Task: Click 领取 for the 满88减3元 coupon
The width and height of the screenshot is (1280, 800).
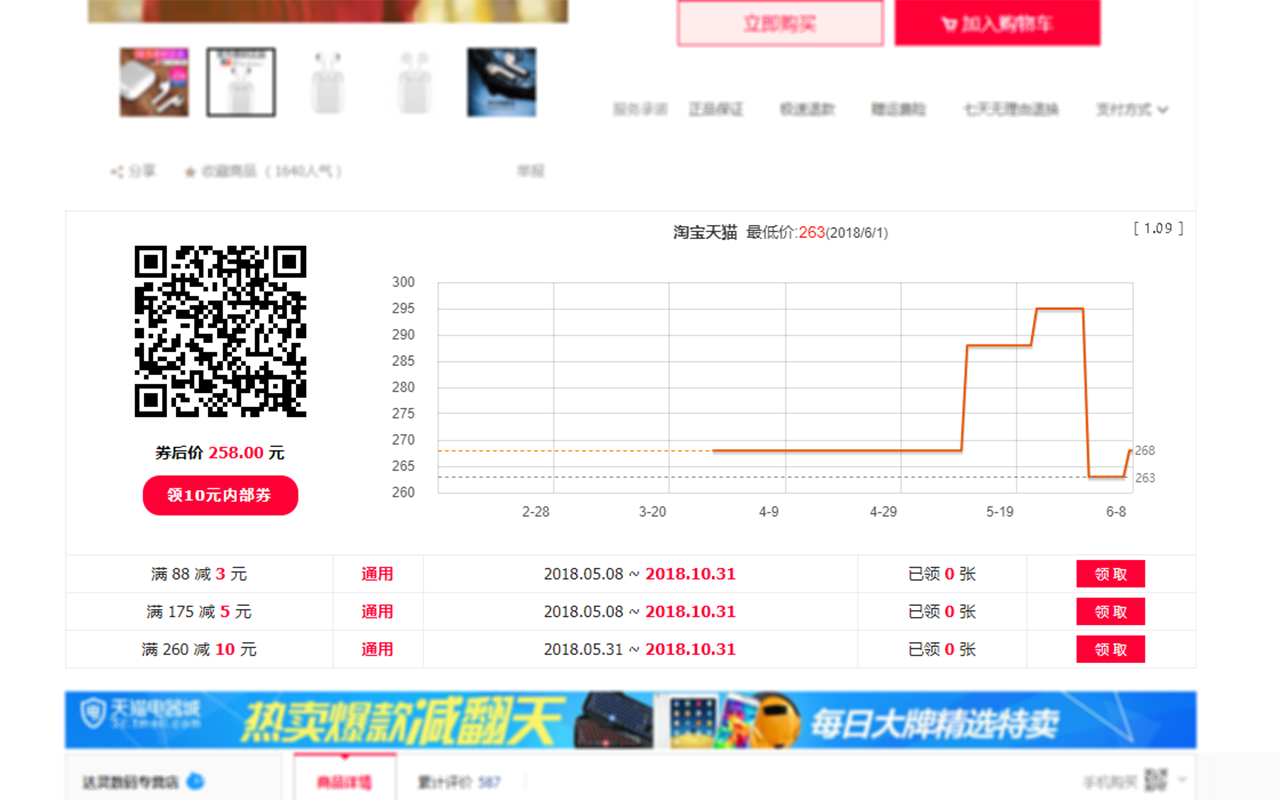Action: (1110, 574)
